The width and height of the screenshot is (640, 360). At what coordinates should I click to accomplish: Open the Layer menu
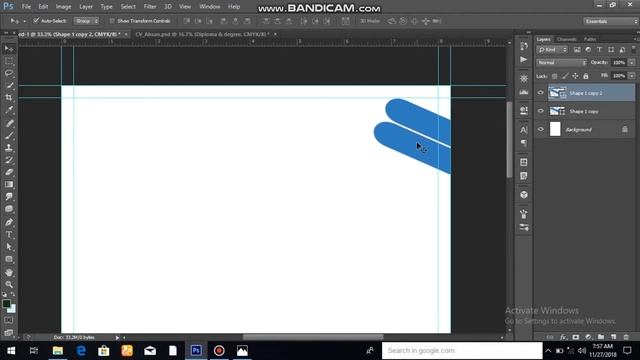coord(86,7)
